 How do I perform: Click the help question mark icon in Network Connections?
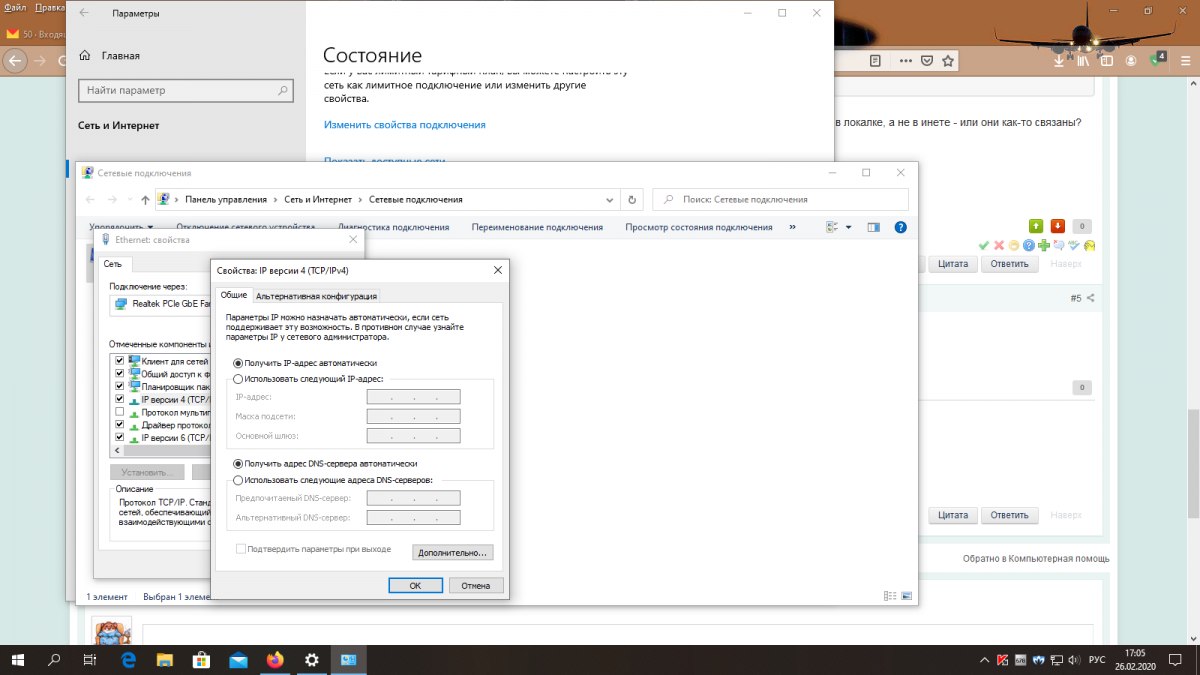pos(900,227)
